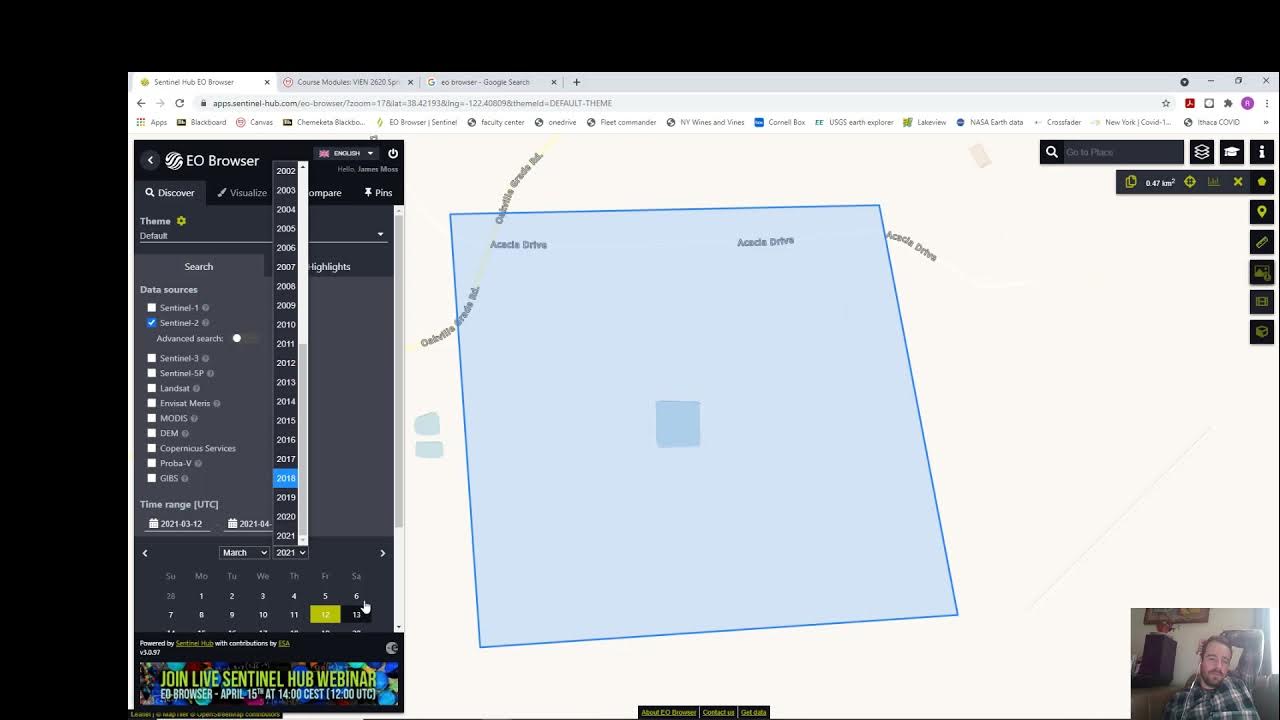This screenshot has width=1280, height=720.
Task: Open the ENGLISH language dropdown
Action: point(345,153)
